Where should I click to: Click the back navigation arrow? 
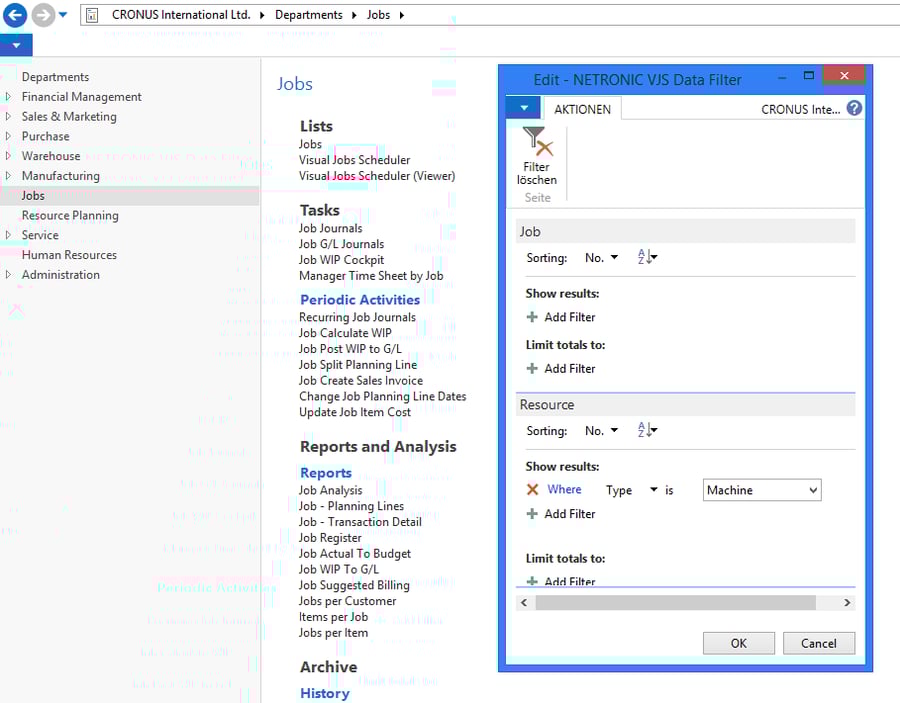point(14,14)
